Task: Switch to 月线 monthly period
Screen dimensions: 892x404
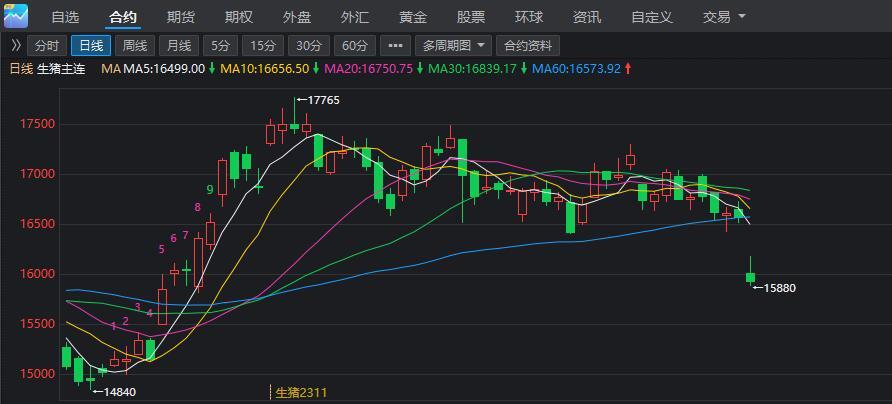Action: point(179,46)
